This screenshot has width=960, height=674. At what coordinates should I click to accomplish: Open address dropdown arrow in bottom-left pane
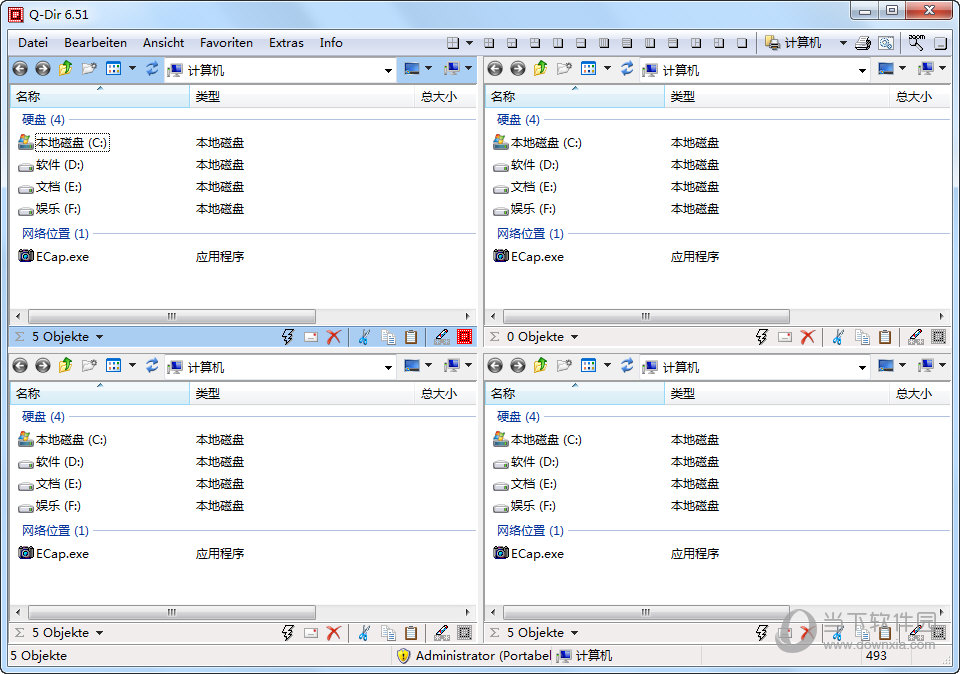[388, 367]
